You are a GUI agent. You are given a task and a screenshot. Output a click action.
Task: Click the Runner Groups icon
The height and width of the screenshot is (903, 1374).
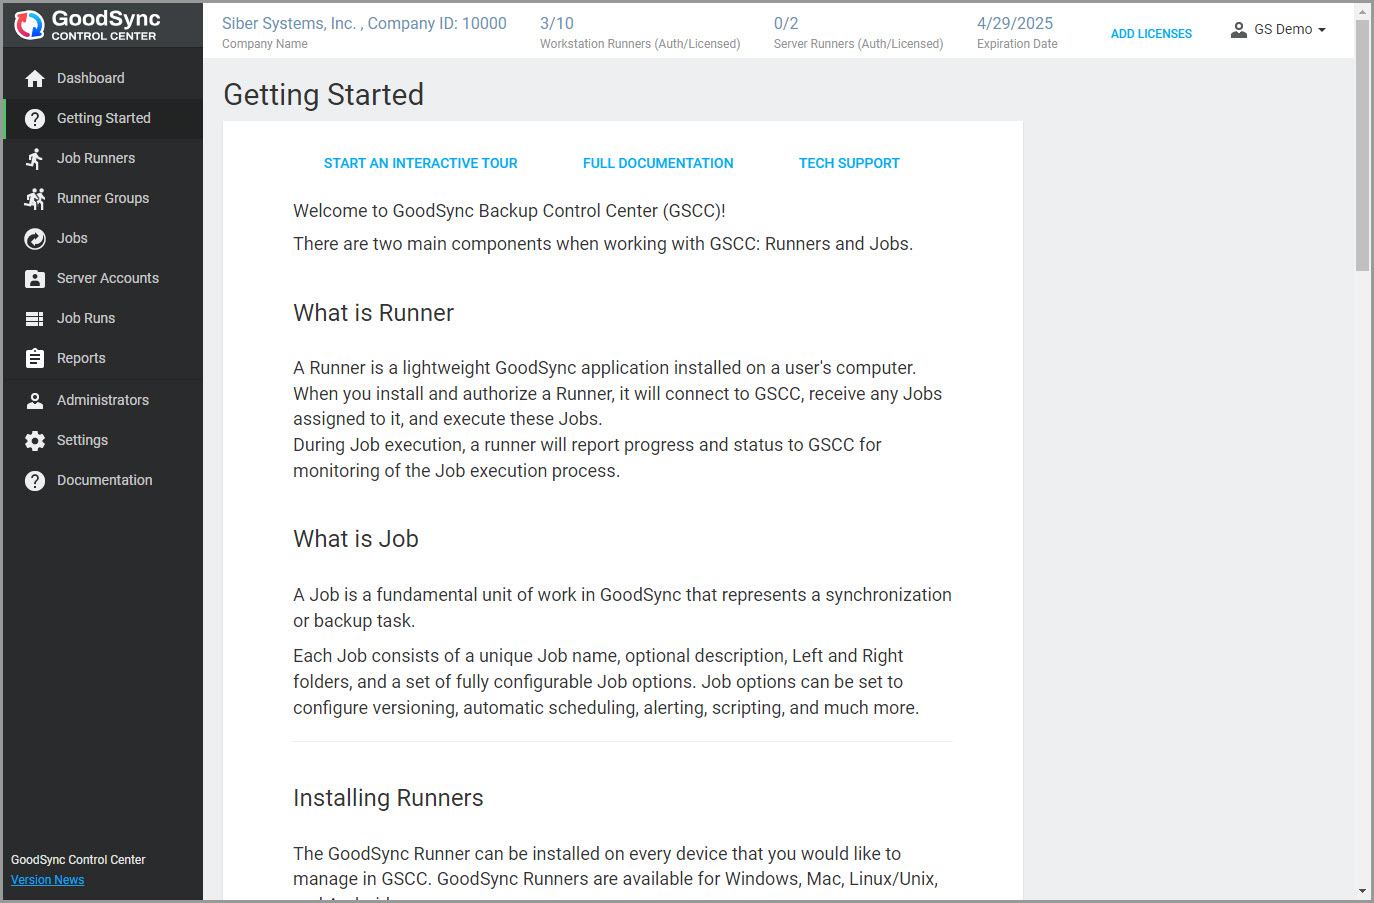point(35,199)
